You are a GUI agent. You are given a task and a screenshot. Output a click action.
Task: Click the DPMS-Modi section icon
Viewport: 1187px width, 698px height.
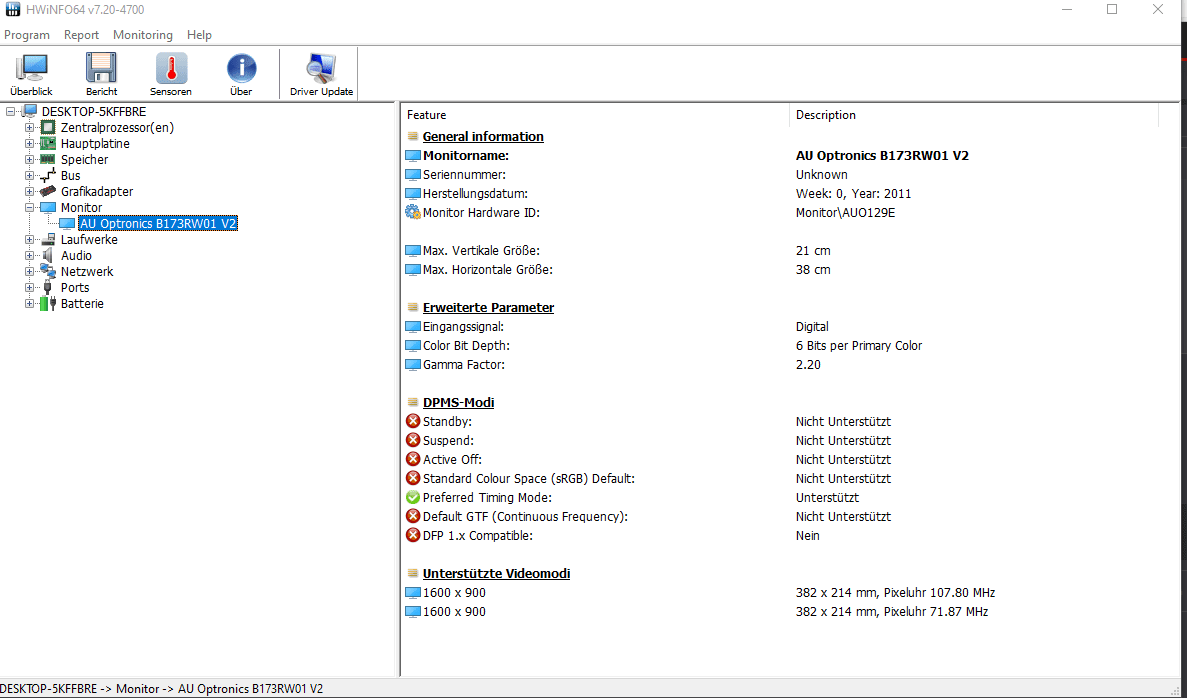[x=413, y=402]
